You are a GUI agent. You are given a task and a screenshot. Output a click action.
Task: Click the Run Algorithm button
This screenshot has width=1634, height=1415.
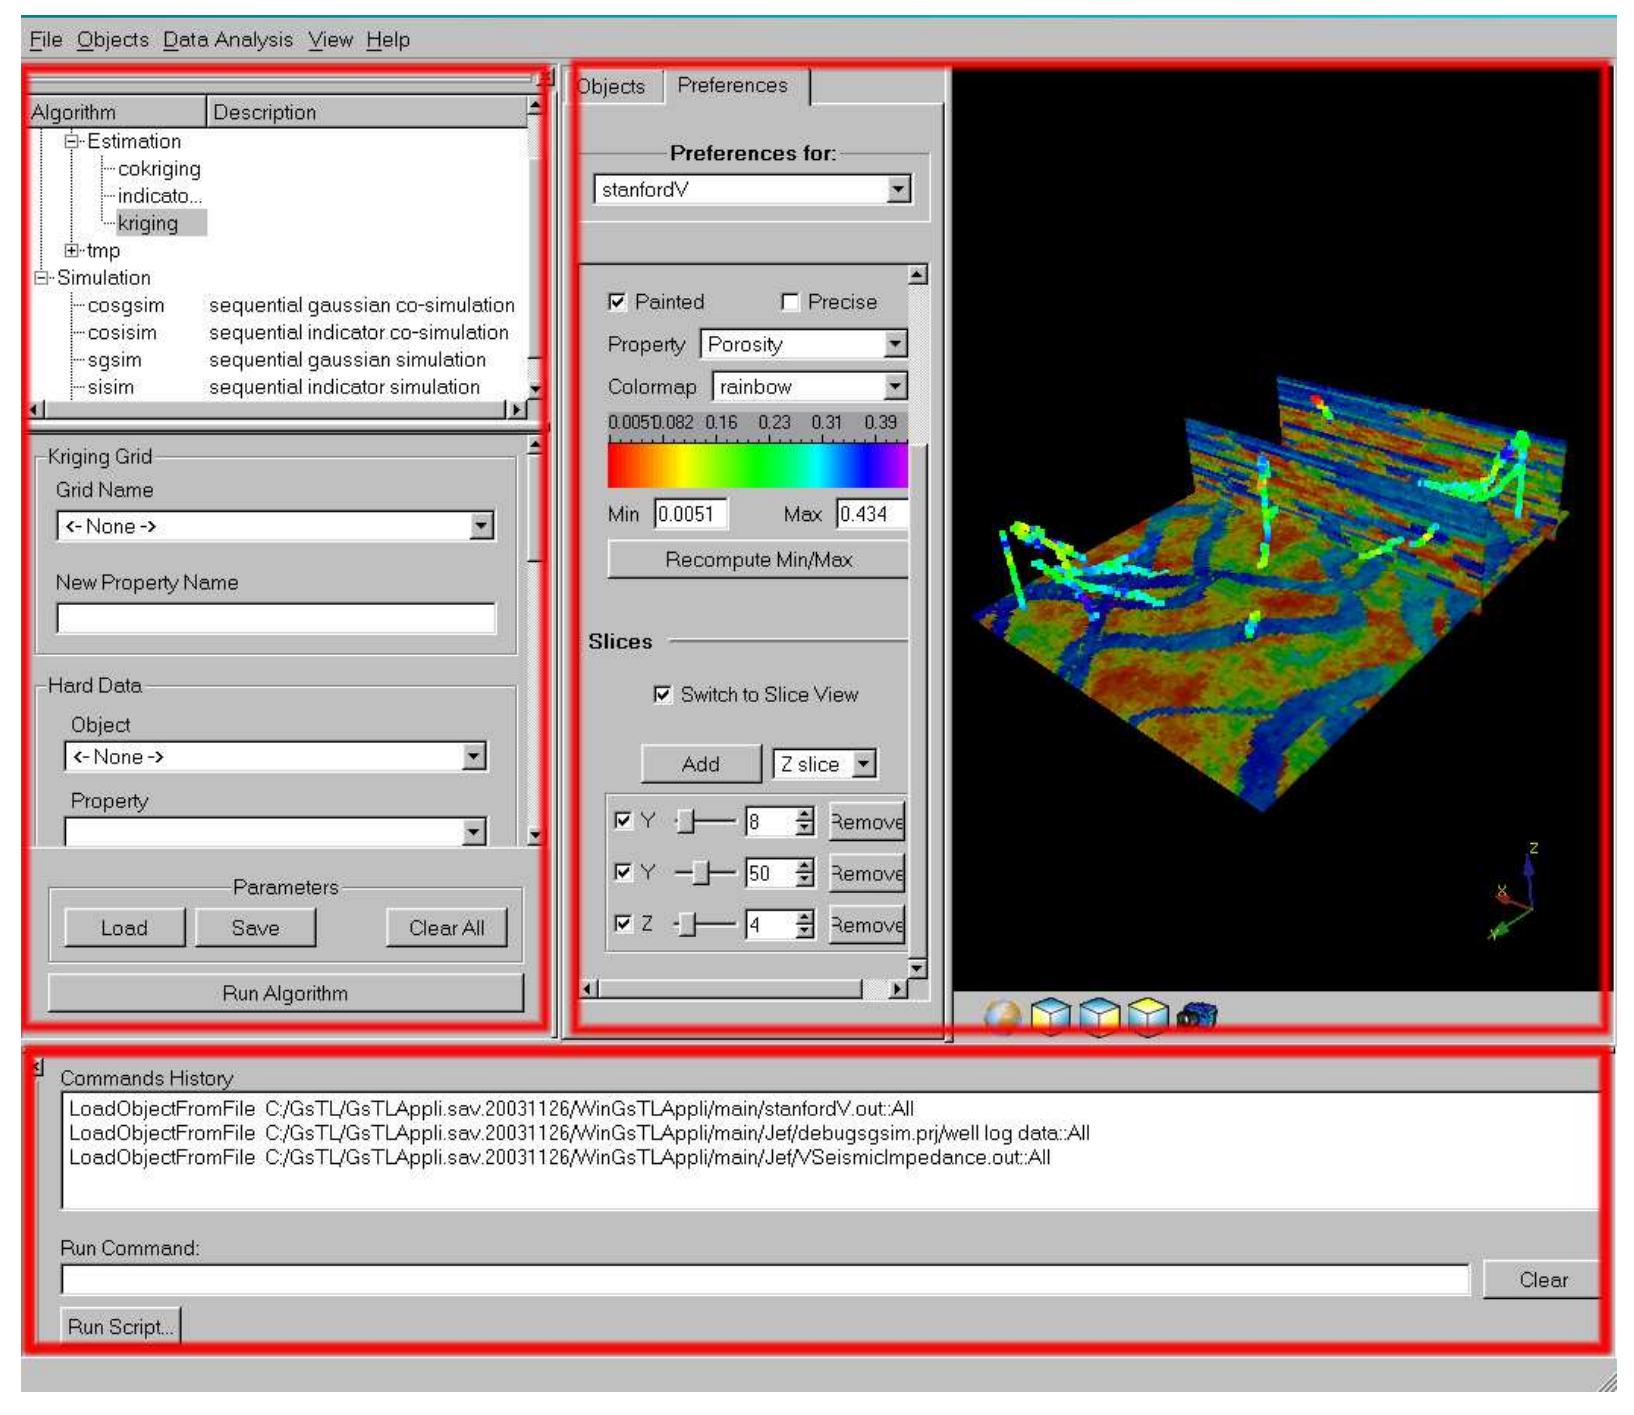coord(285,993)
